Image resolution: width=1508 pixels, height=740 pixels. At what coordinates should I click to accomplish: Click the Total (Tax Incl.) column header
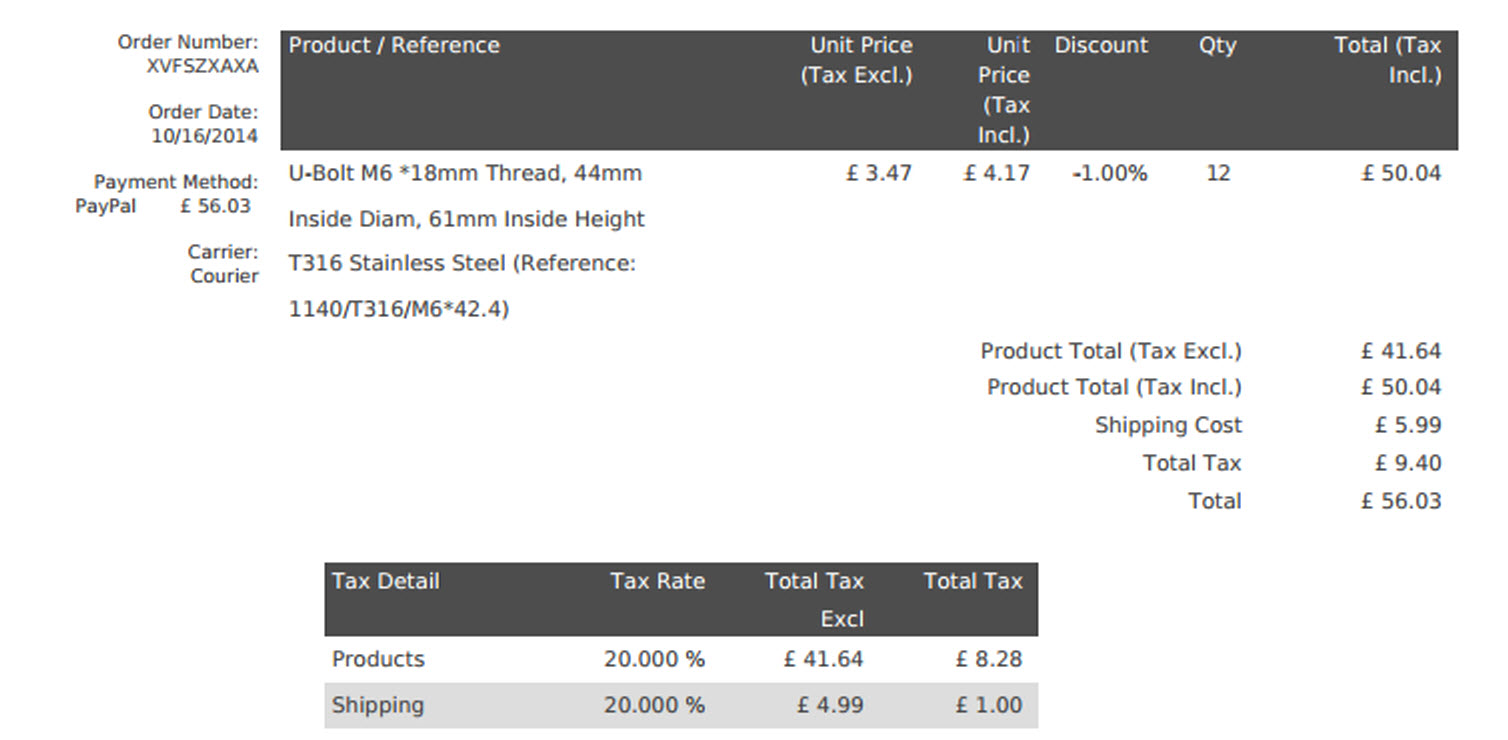[x=1388, y=60]
